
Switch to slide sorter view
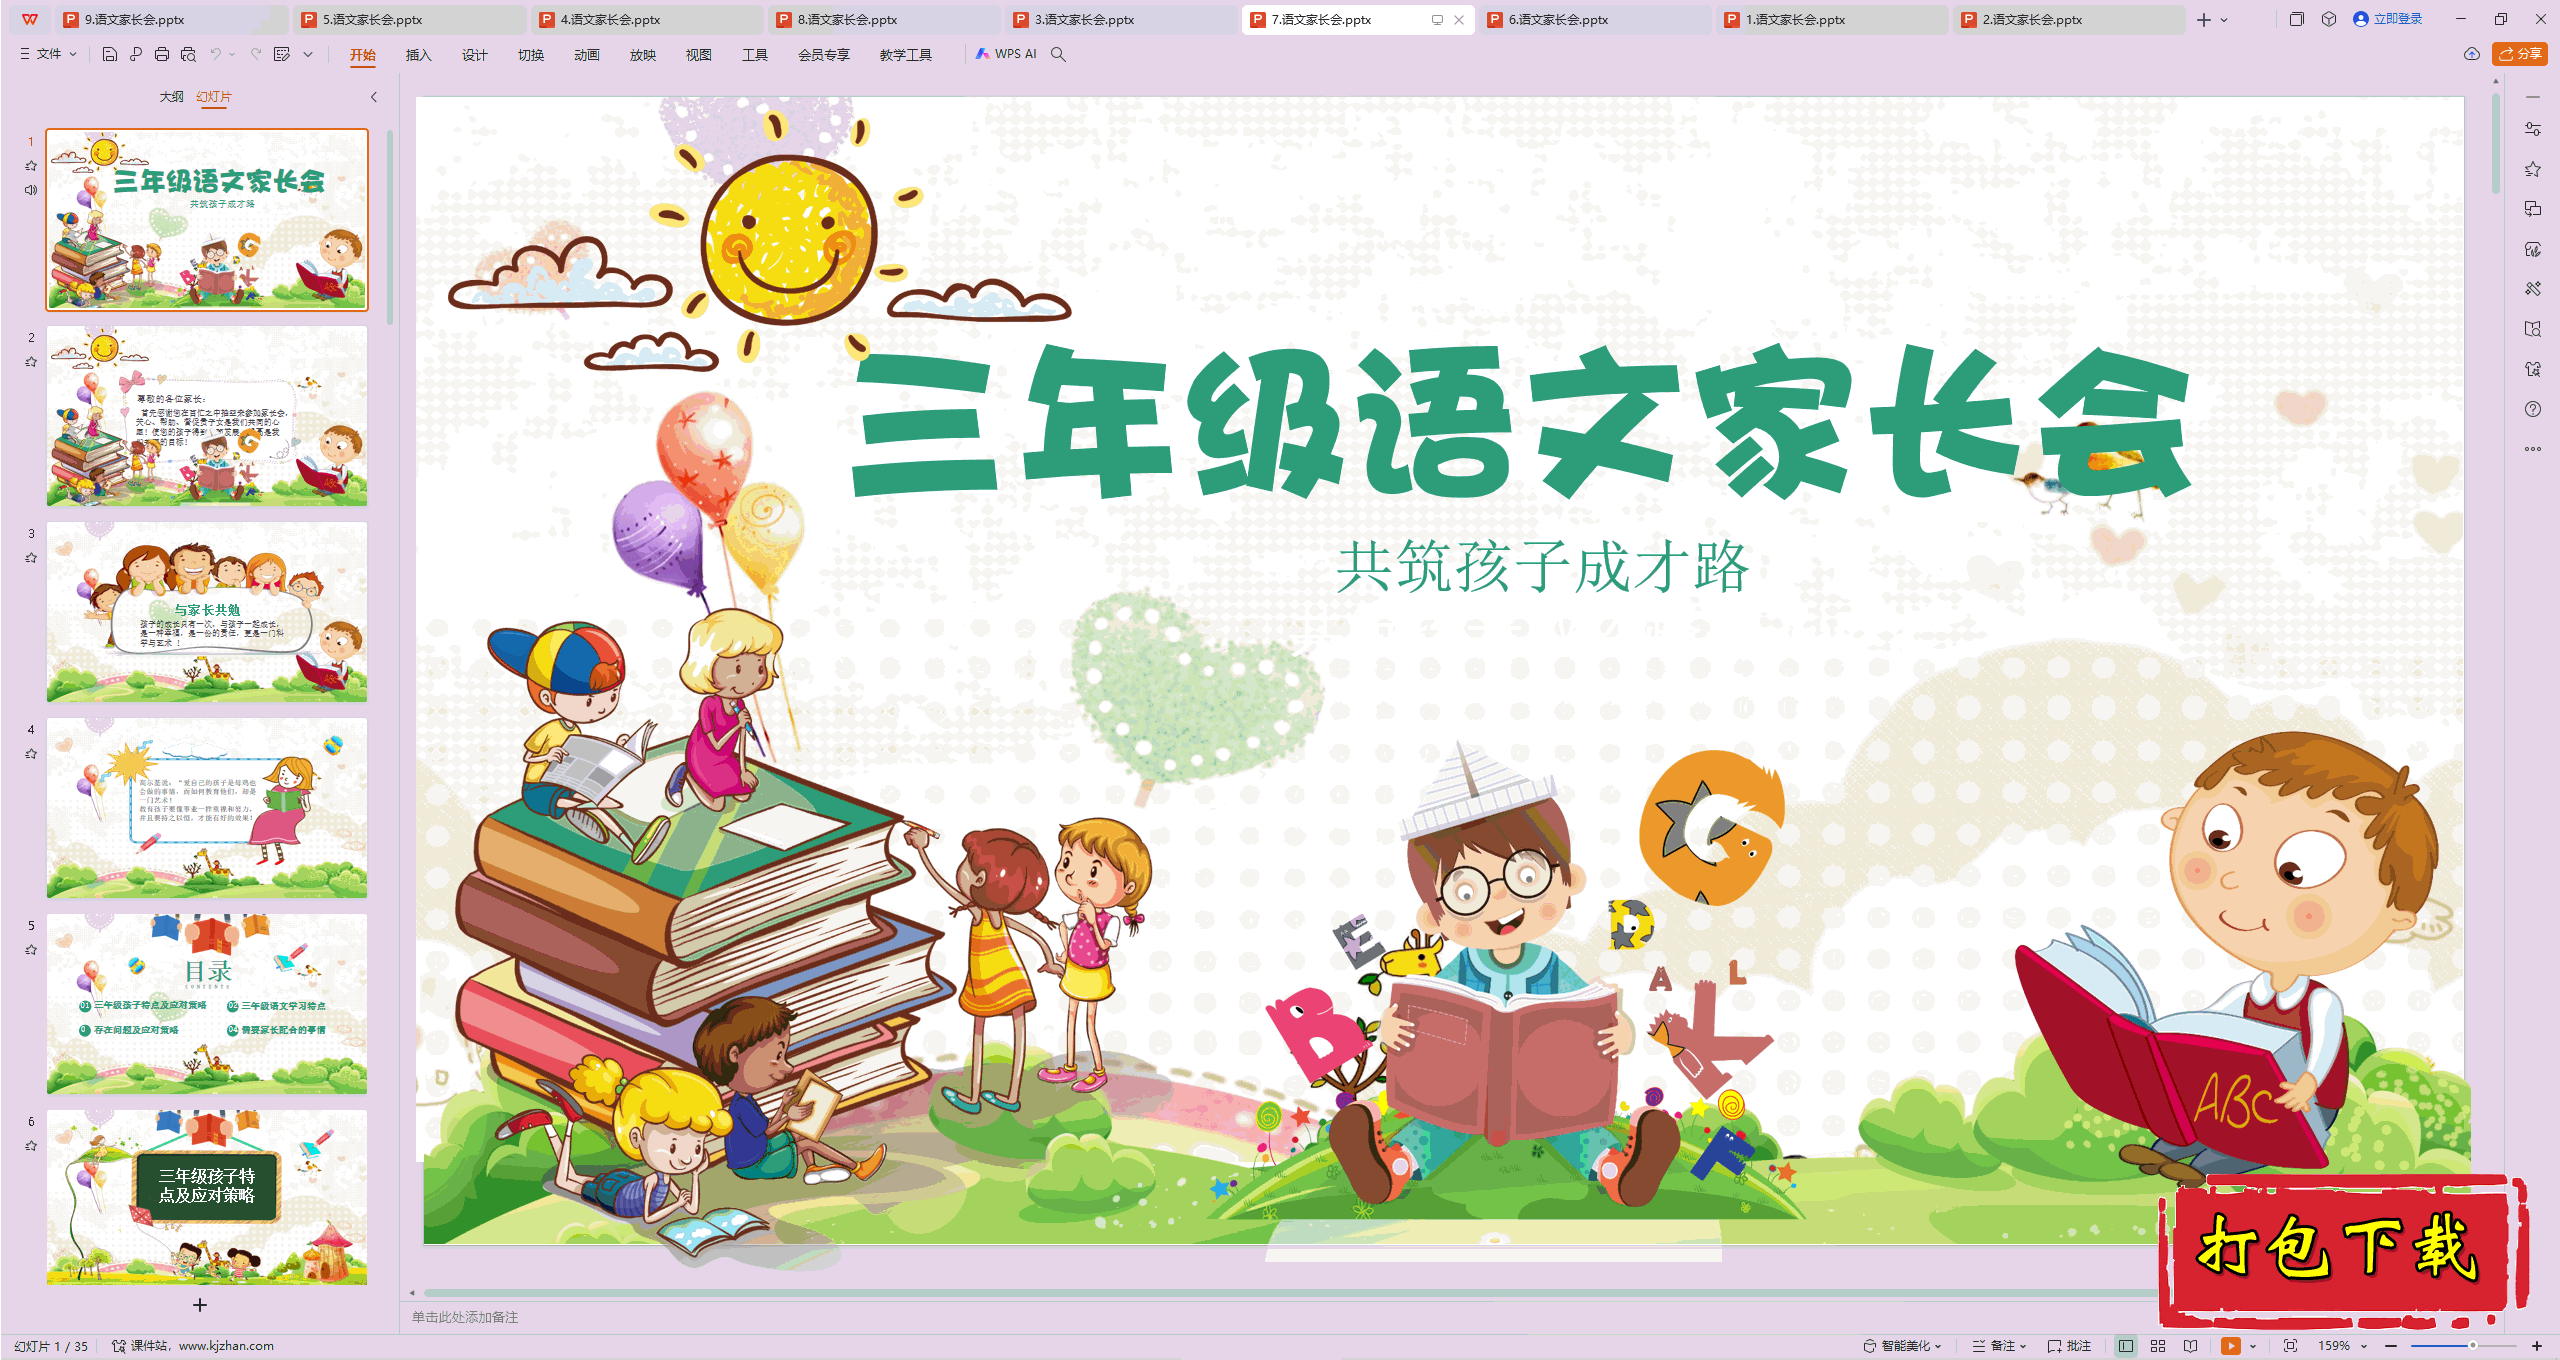[x=2158, y=1346]
